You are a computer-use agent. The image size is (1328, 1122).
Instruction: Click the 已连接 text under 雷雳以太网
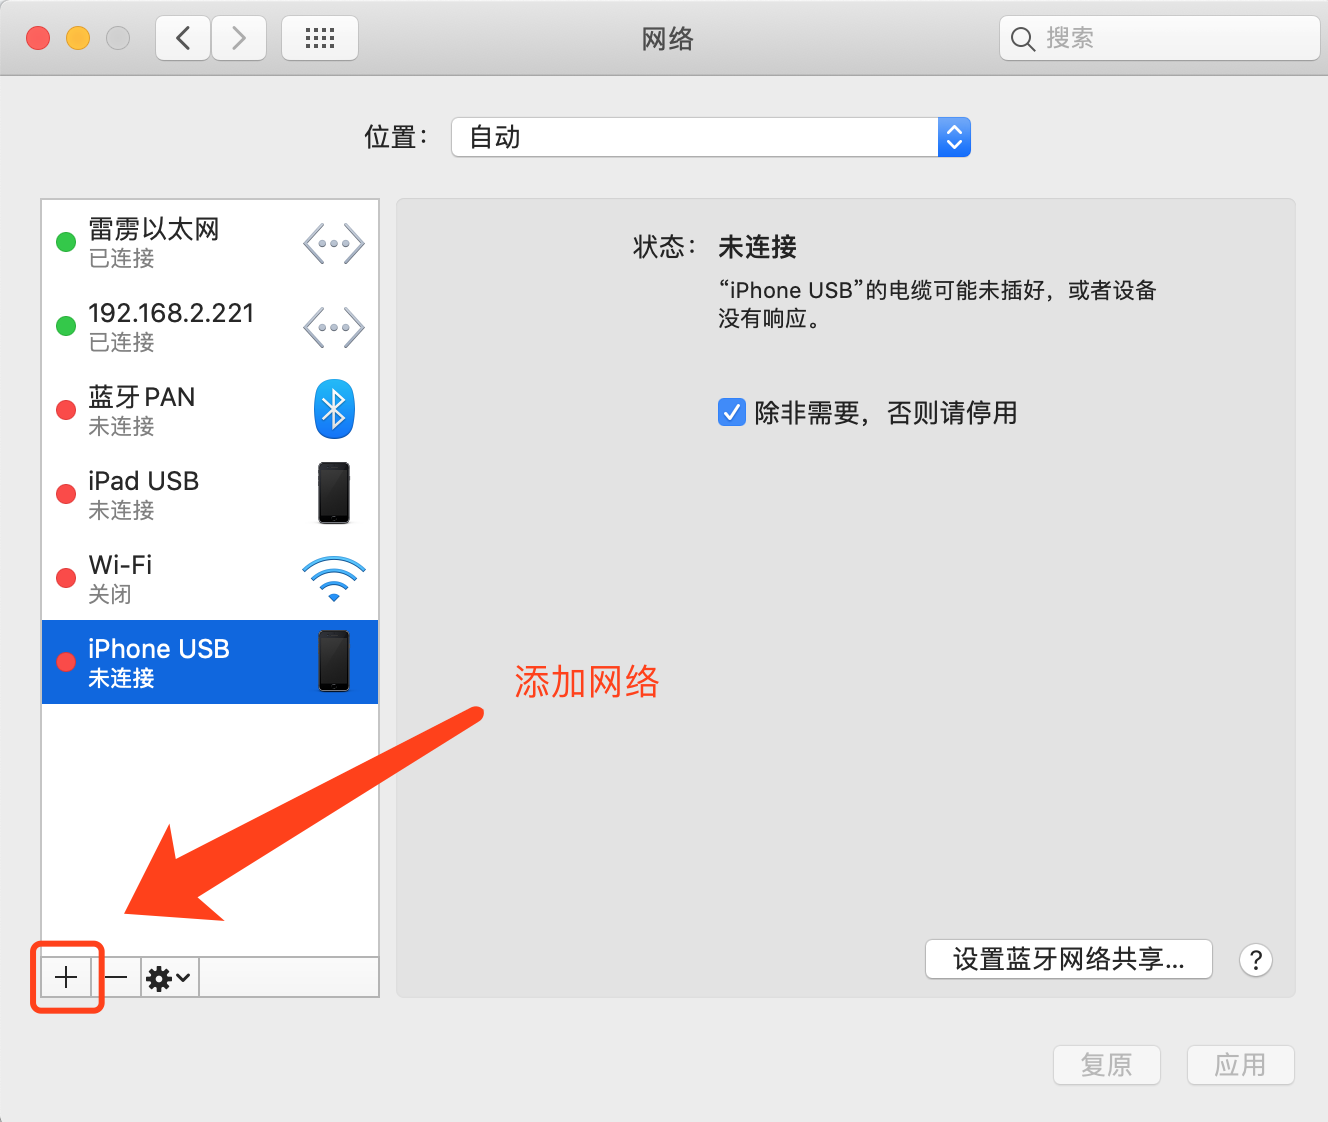tap(121, 258)
